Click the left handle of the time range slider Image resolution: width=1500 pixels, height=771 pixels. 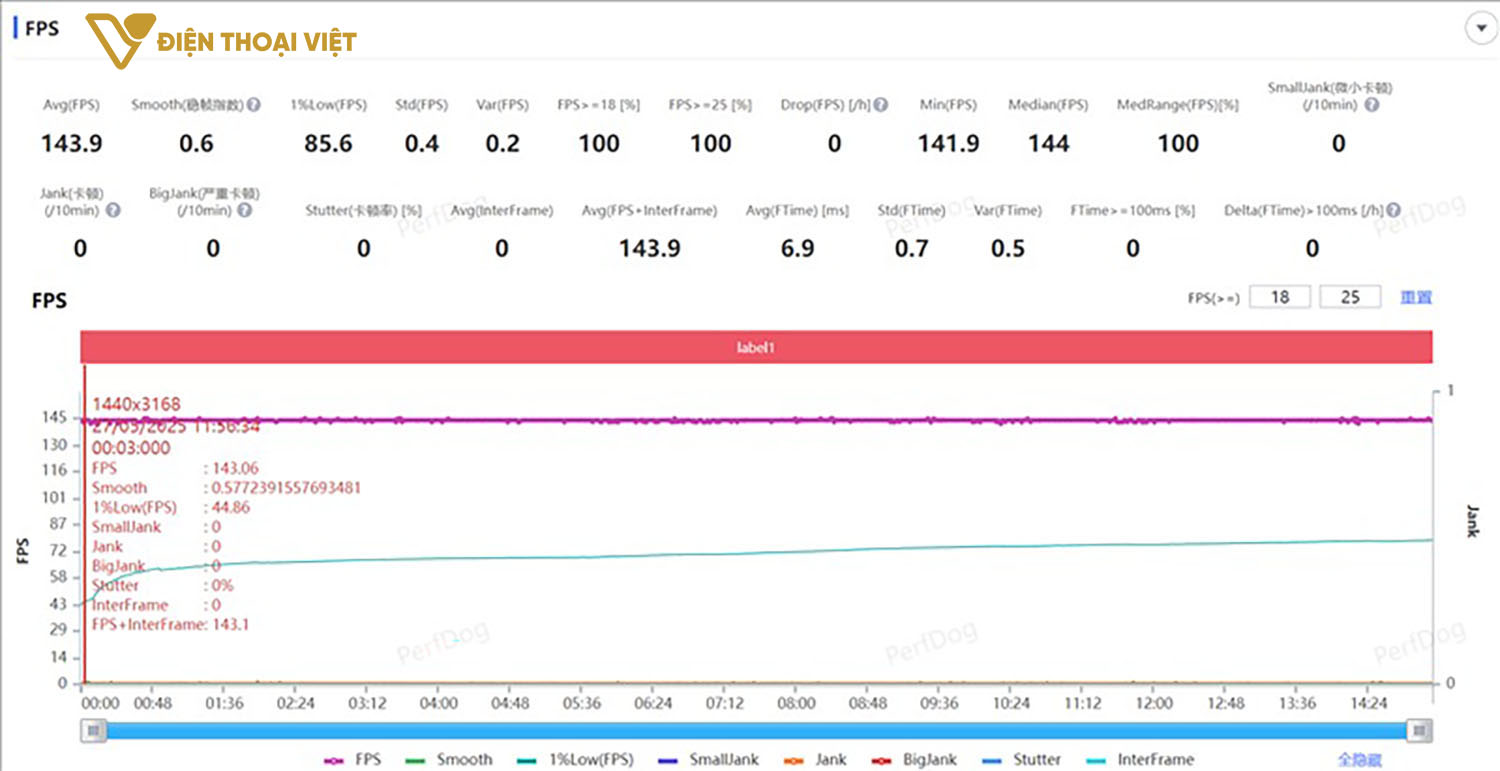tap(94, 731)
